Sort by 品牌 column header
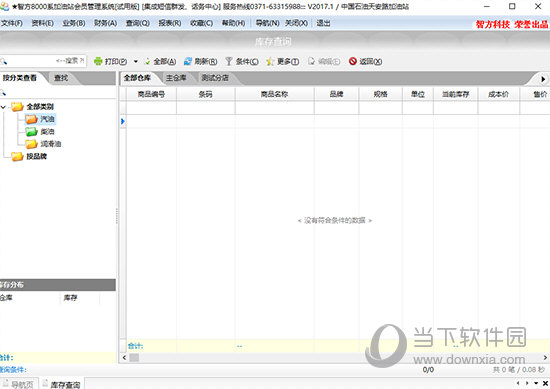This screenshot has height=389, width=550. [x=336, y=94]
